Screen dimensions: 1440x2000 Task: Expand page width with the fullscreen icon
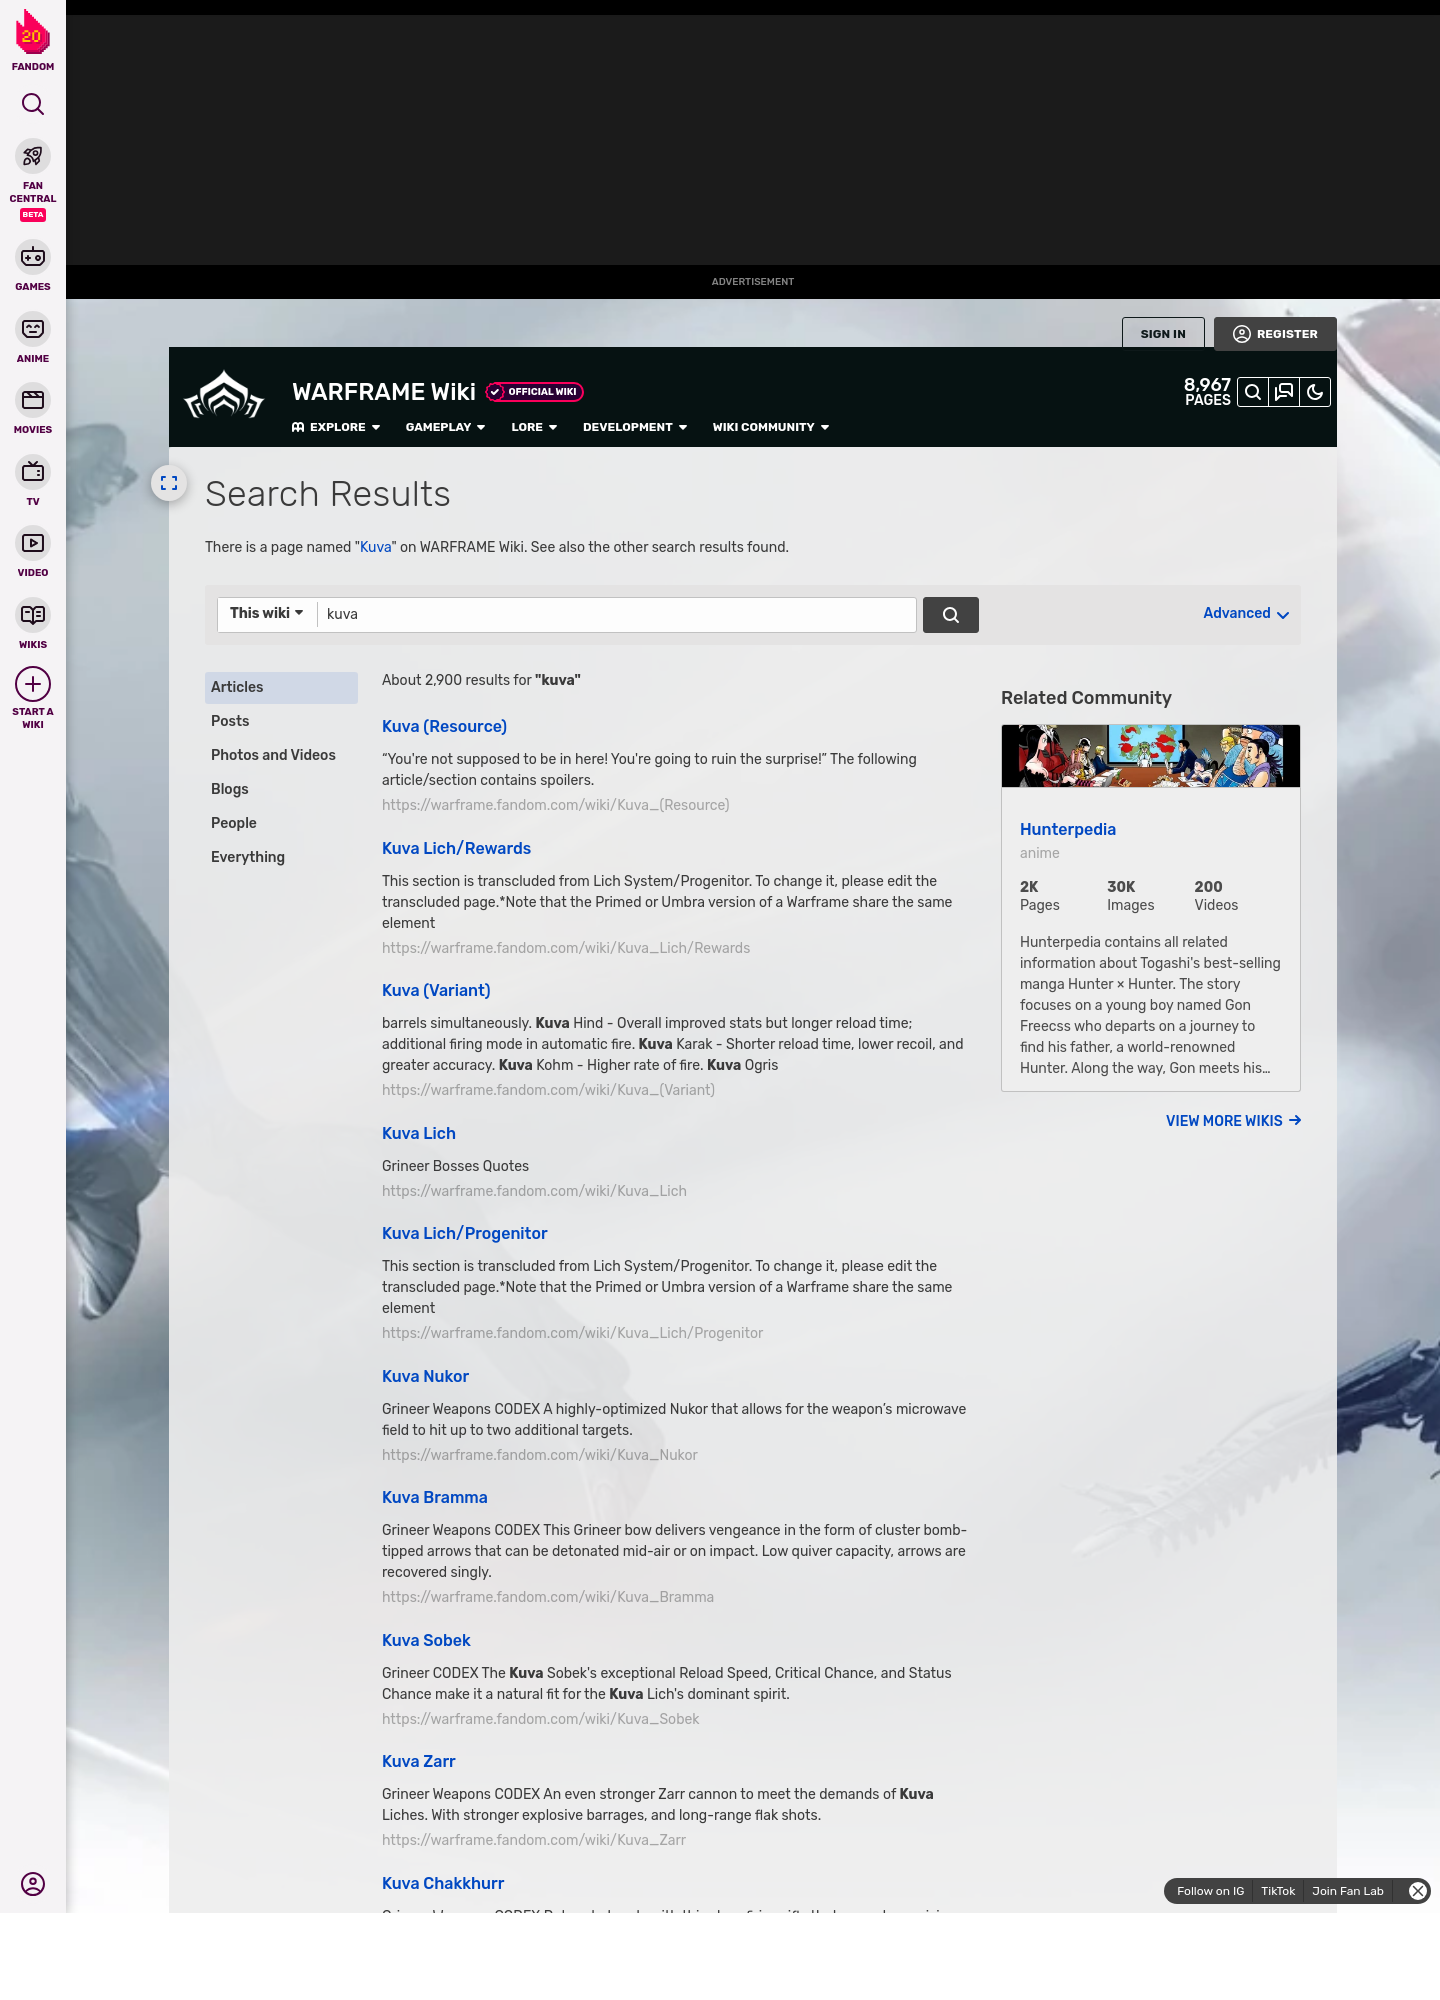pos(169,483)
